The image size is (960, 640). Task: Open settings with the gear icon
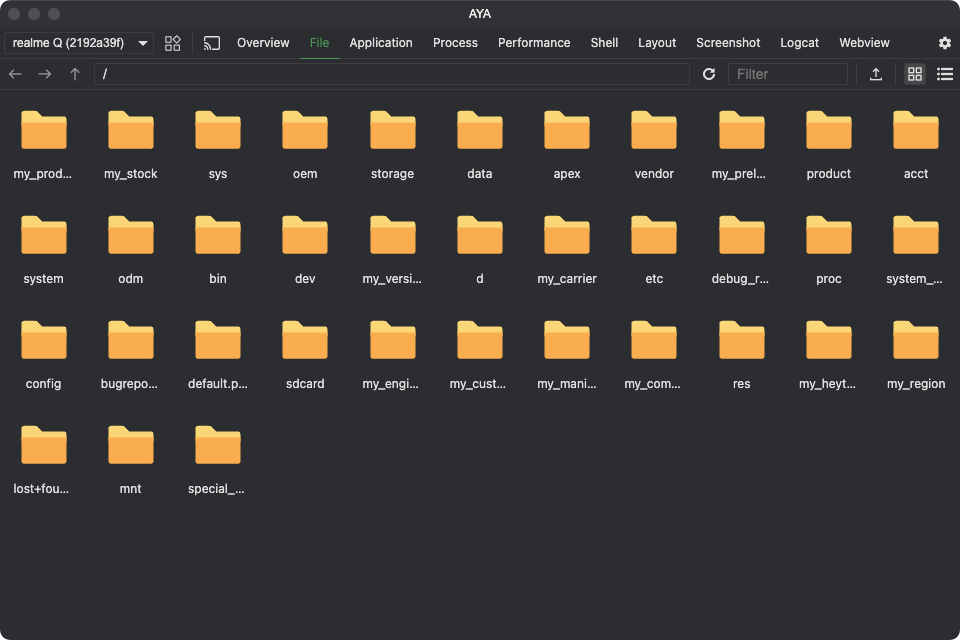coord(945,43)
